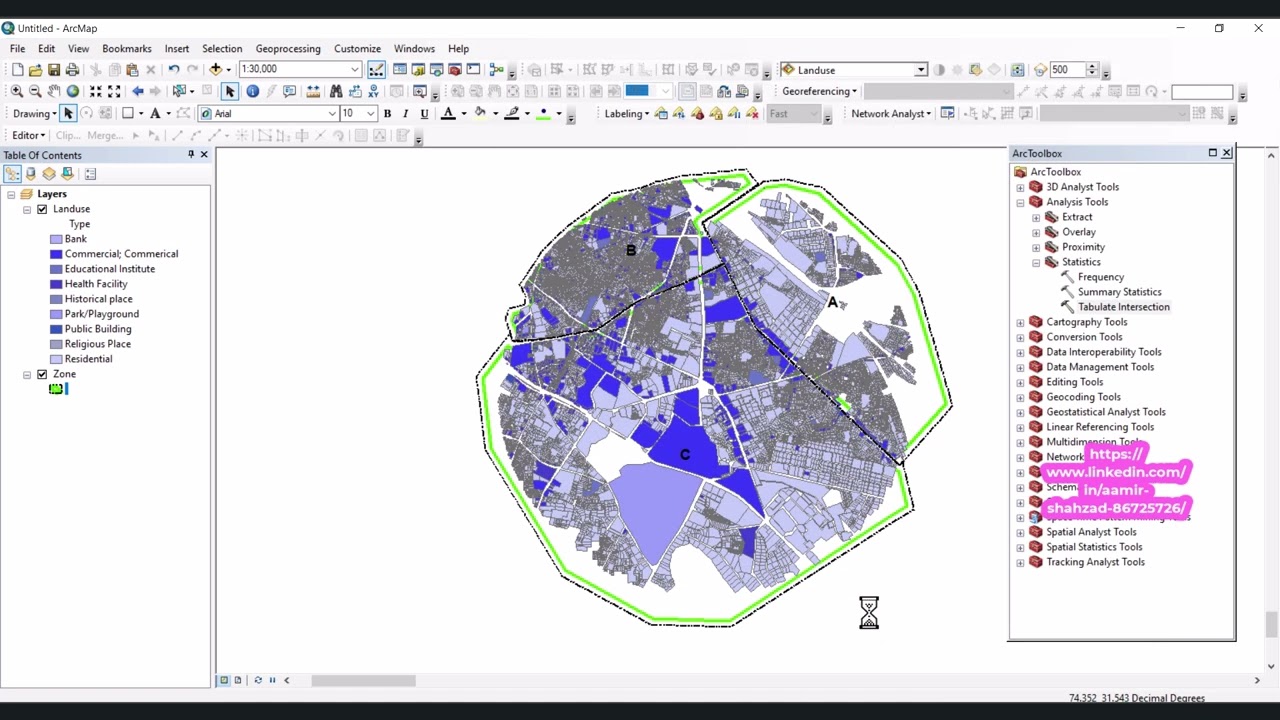The height and width of the screenshot is (720, 1280).
Task: Click the Add Data button
Action: tap(215, 70)
